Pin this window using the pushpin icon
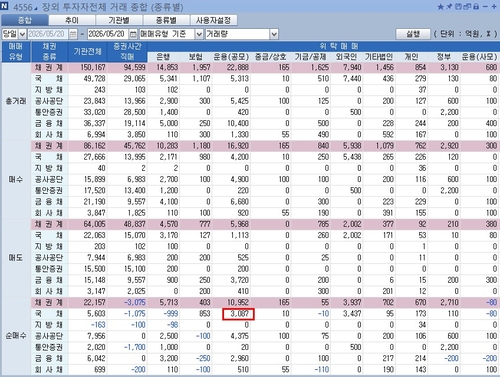Viewport: 500px width, 377px height. pos(449,6)
